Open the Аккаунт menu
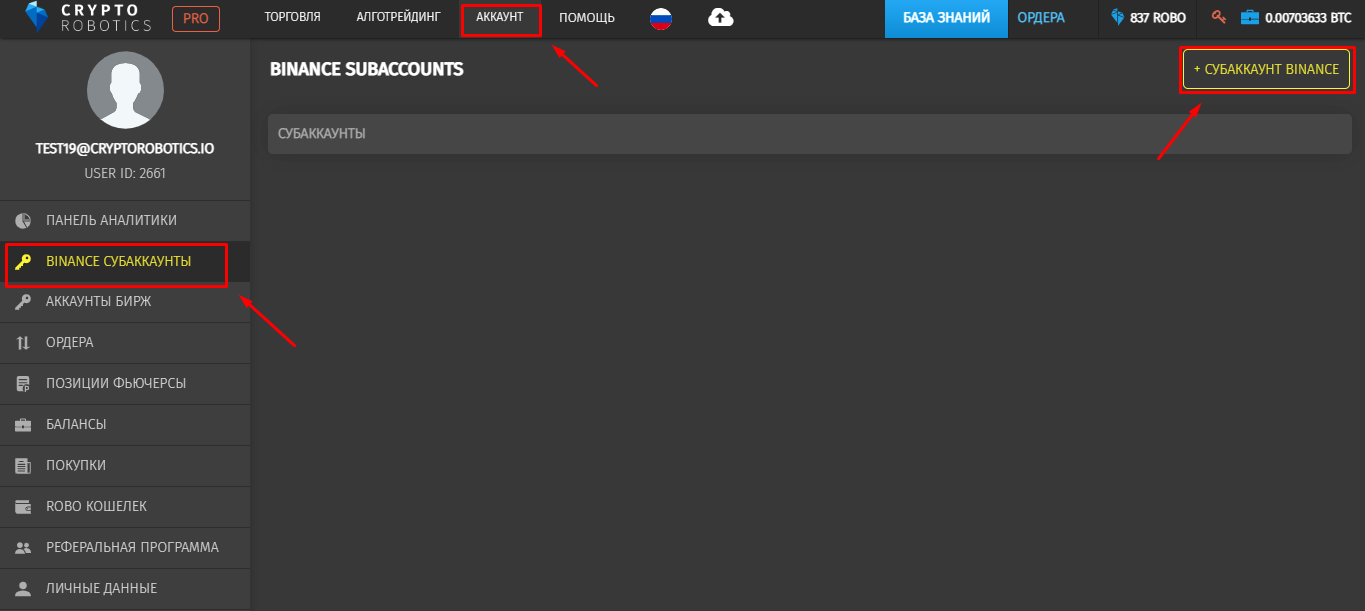 500,17
